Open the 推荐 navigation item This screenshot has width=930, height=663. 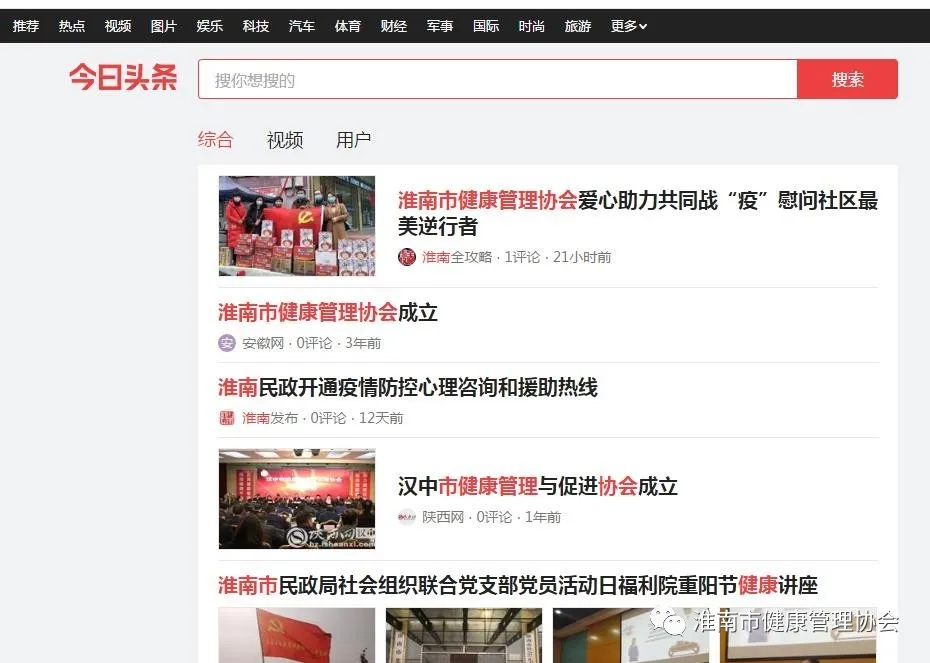tap(26, 26)
